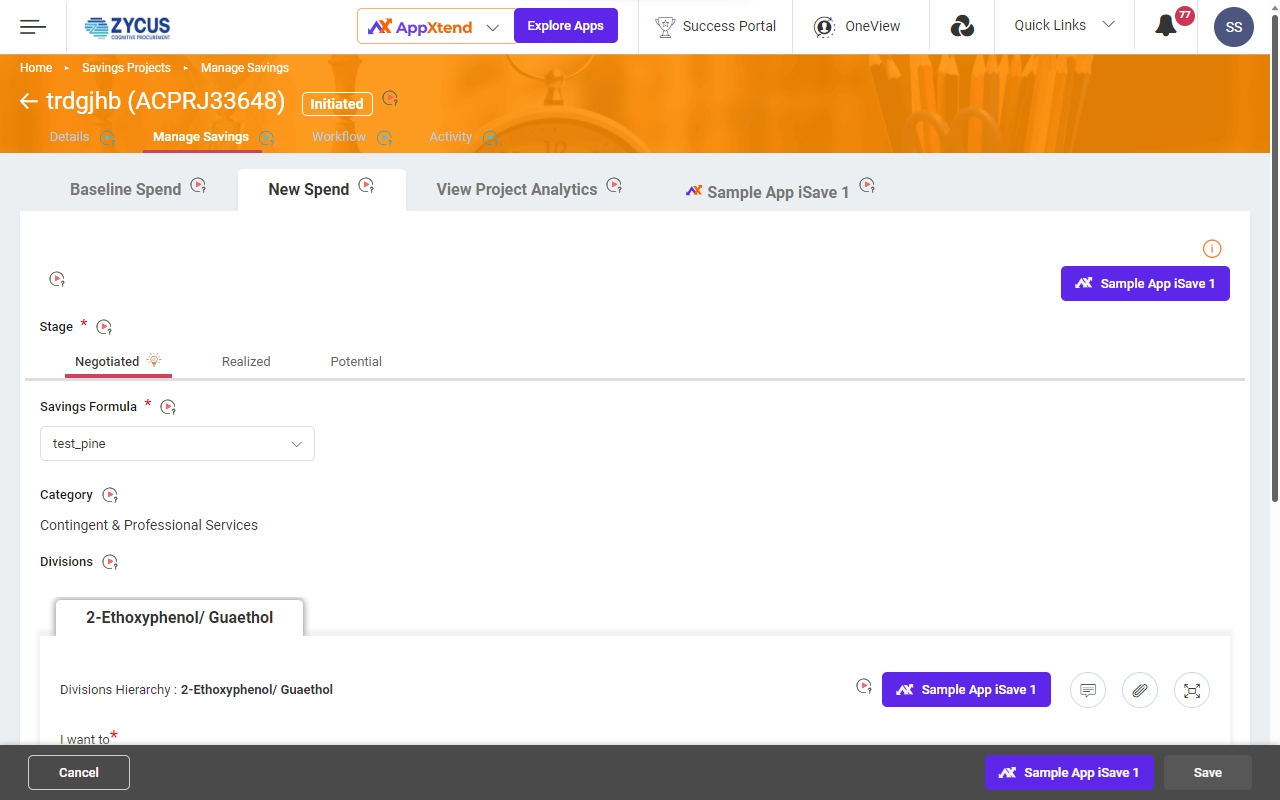Open the SS user profile avatar
Viewport: 1280px width, 800px height.
[x=1234, y=27]
